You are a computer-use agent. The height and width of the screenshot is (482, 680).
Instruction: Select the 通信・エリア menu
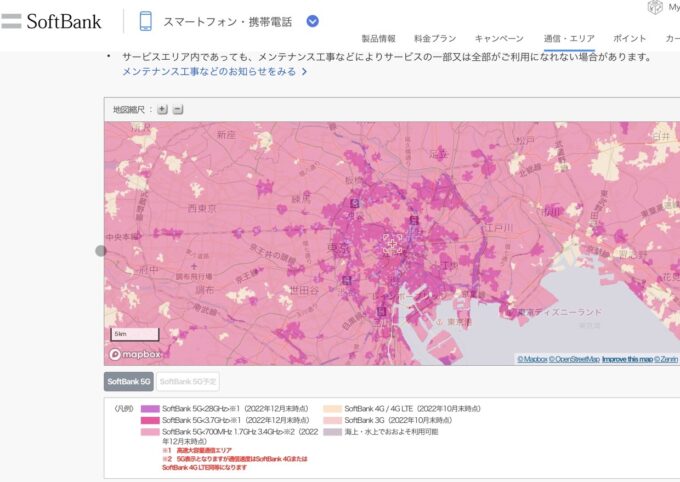tap(569, 39)
